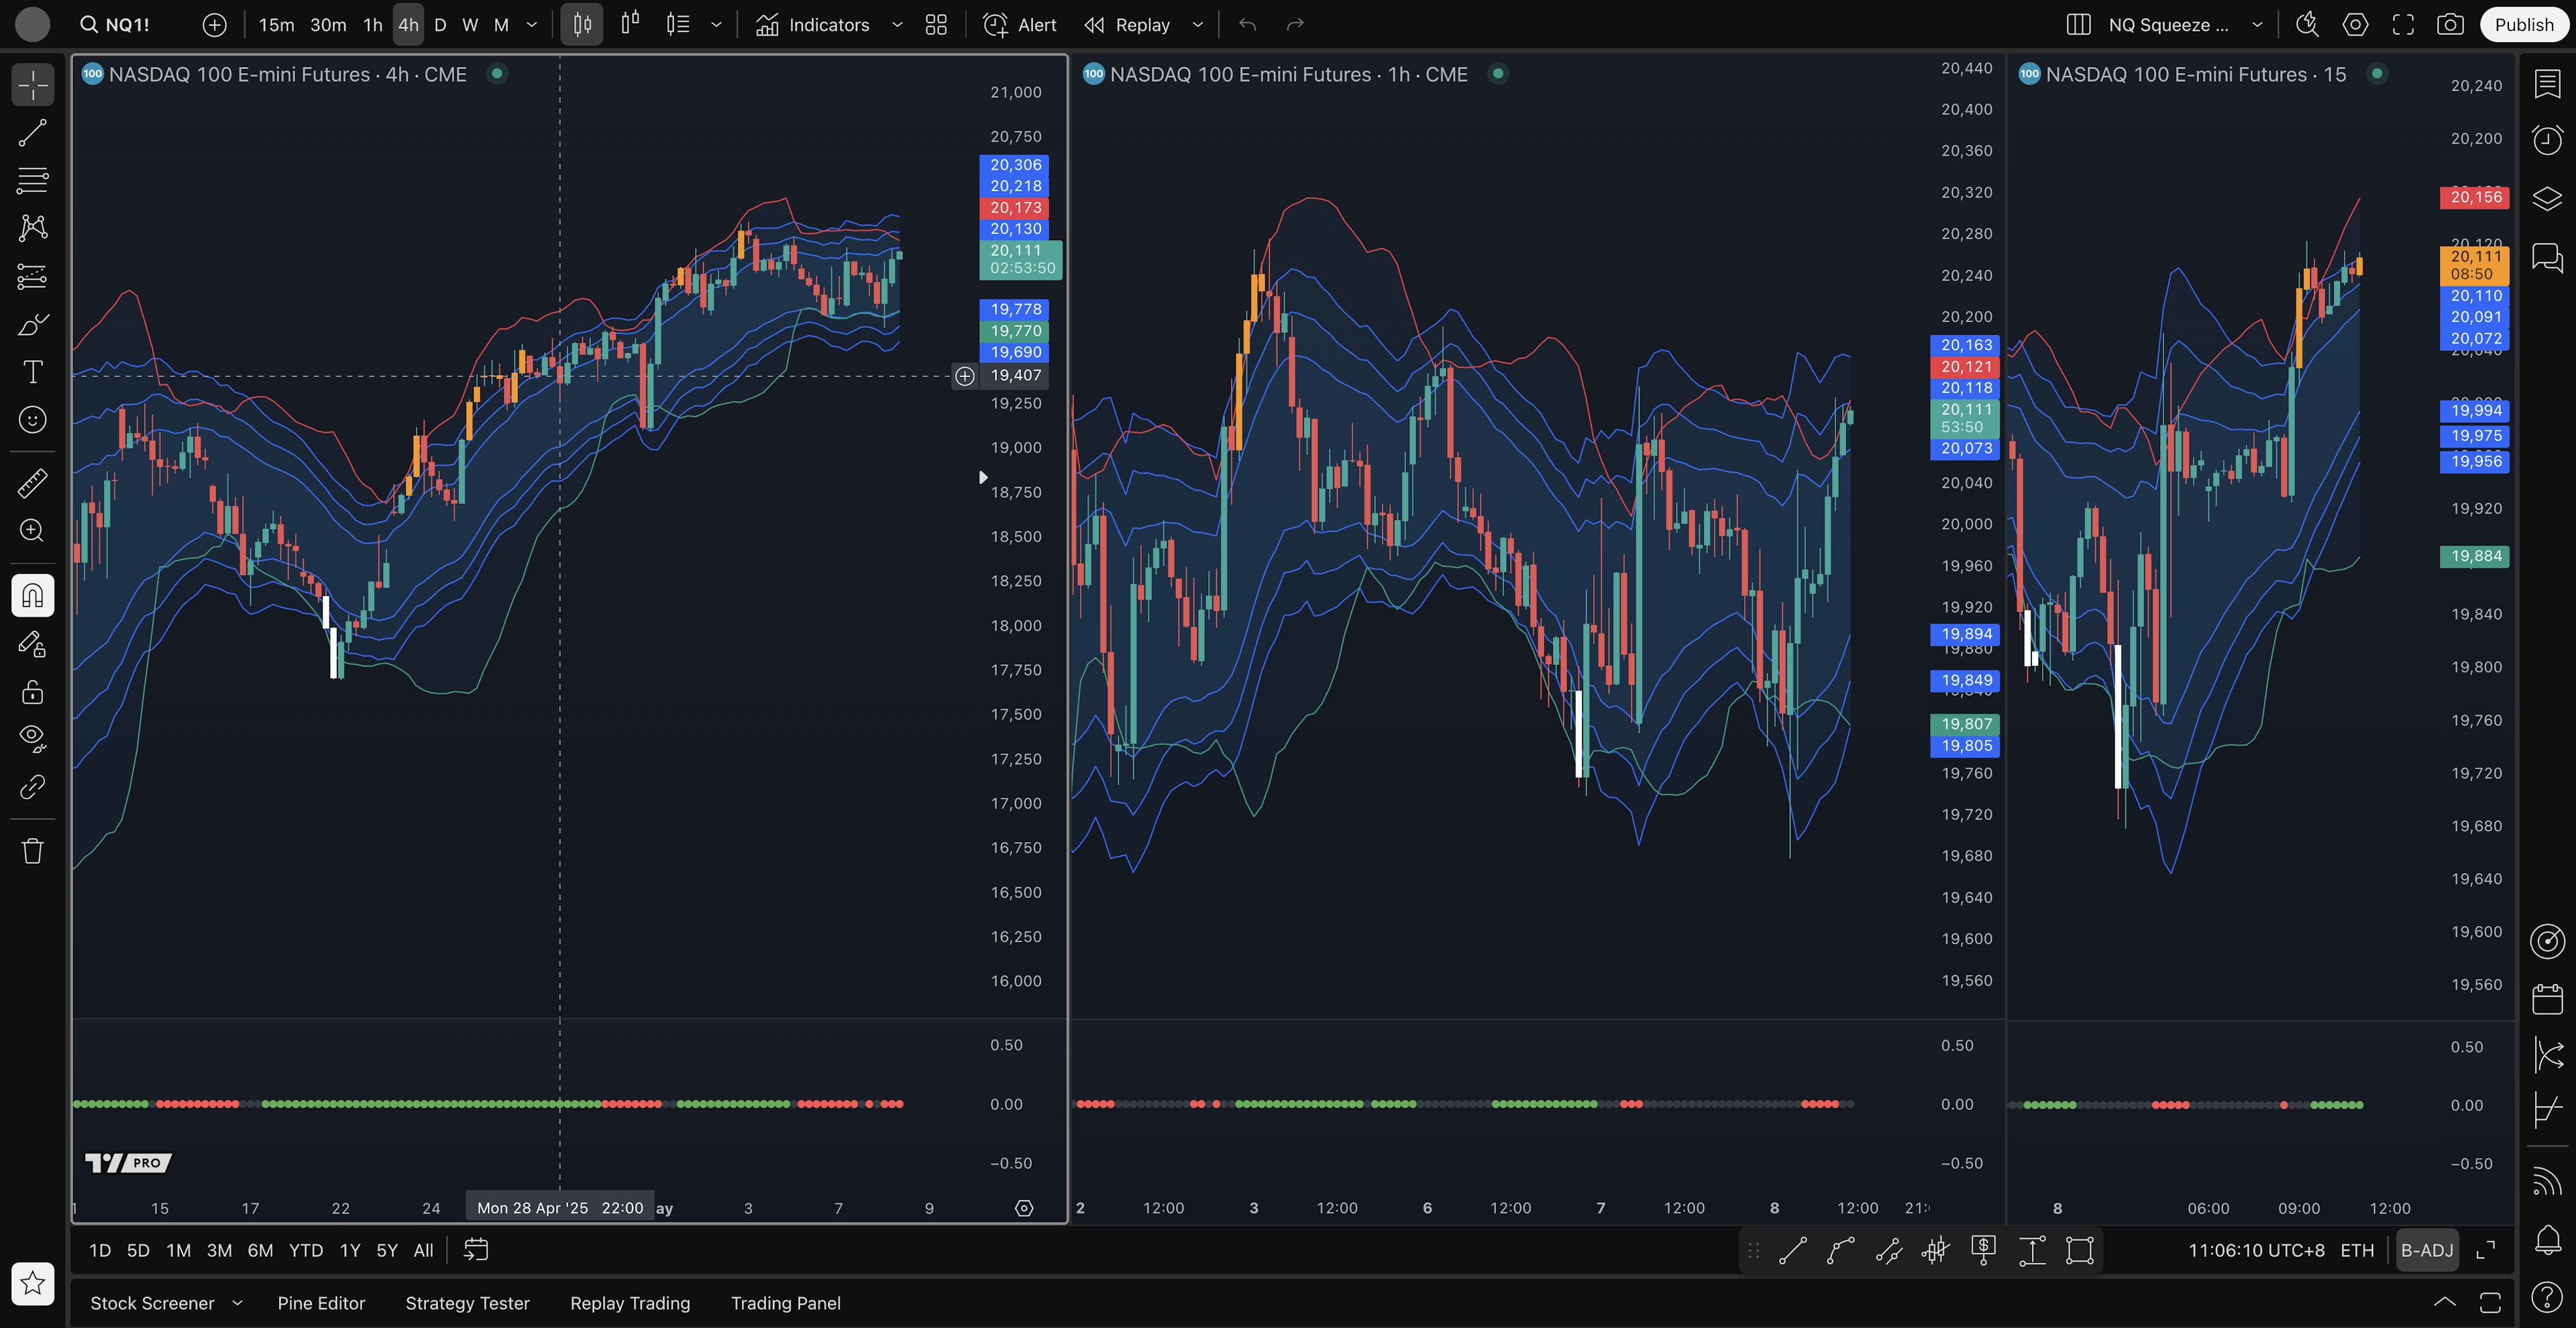The height and width of the screenshot is (1328, 2576).
Task: Open the emoji icons tool
Action: coord(32,420)
